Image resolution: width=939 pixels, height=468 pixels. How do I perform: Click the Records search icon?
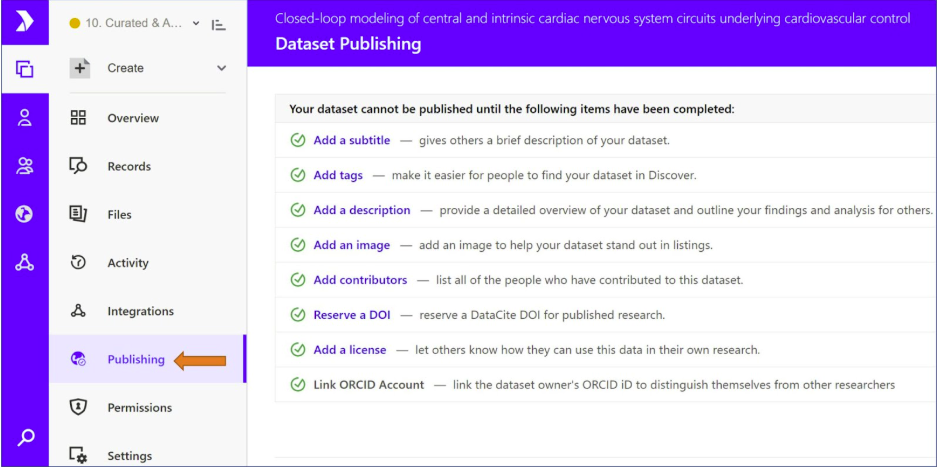[78, 166]
